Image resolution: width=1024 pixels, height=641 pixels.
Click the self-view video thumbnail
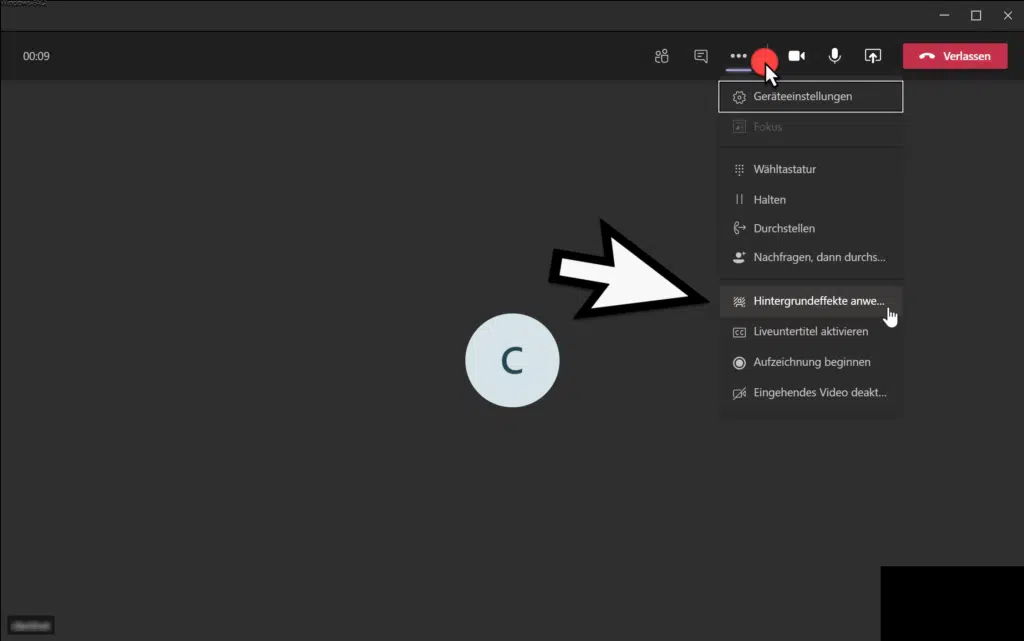[951, 603]
